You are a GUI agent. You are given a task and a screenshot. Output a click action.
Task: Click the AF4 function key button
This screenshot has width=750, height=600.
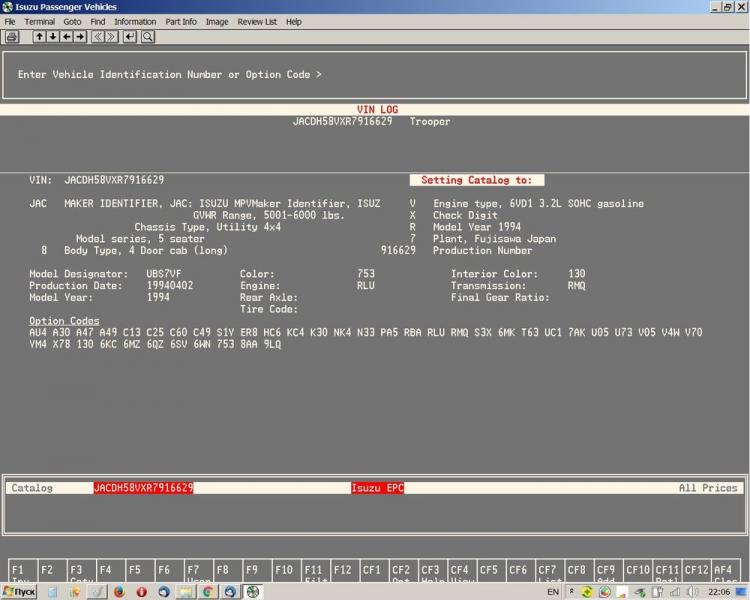pos(726,570)
